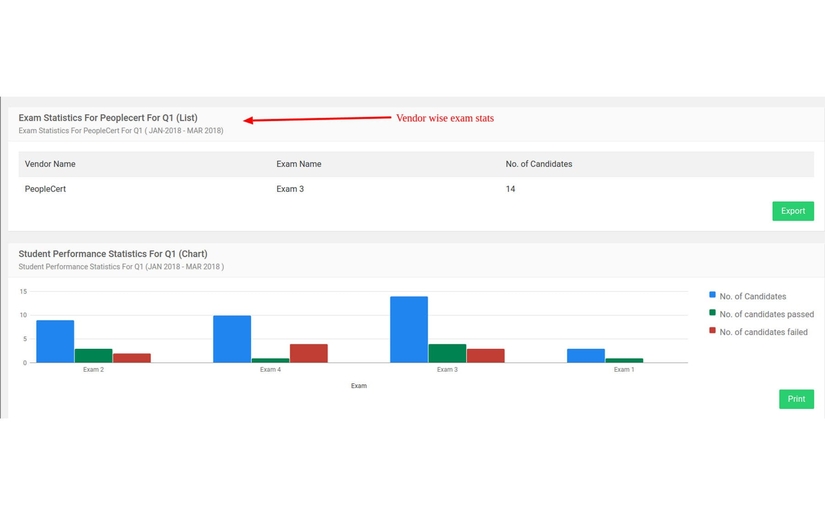Click the green Exam 3 passed bar

point(447,353)
